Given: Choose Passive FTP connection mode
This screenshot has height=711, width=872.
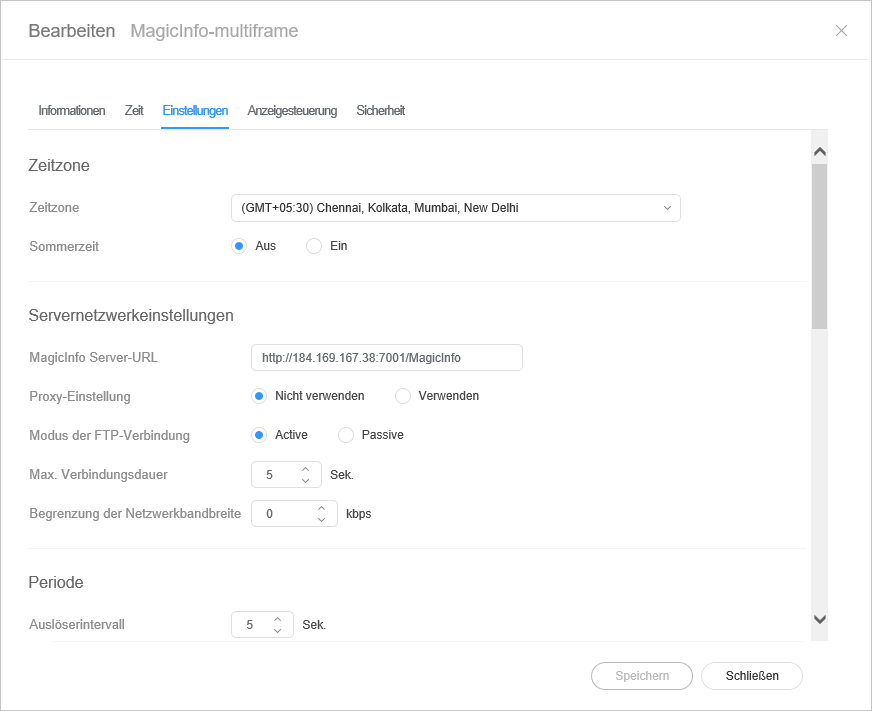Looking at the screenshot, I should pyautogui.click(x=346, y=435).
